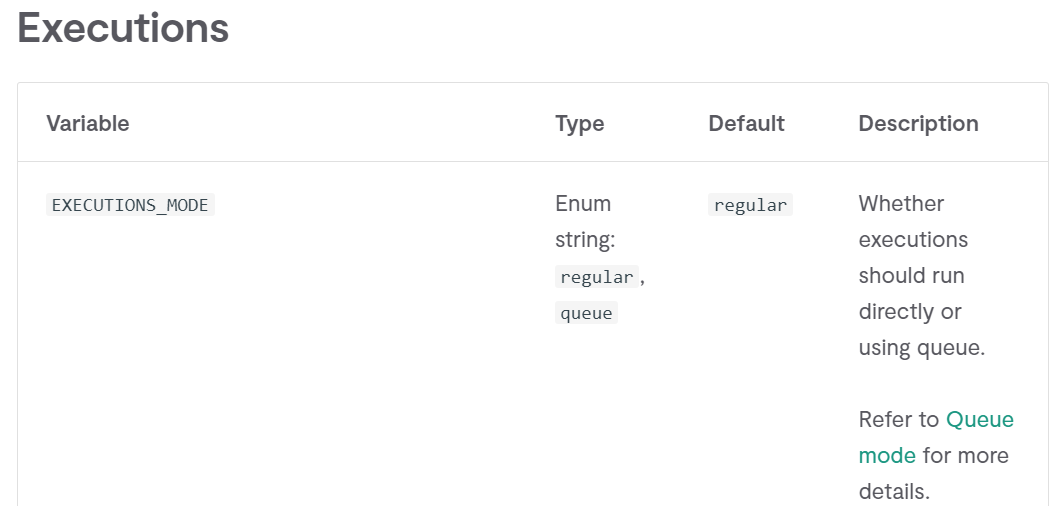Select the Default column header
Image resolution: width=1049 pixels, height=506 pixels.
tap(747, 123)
